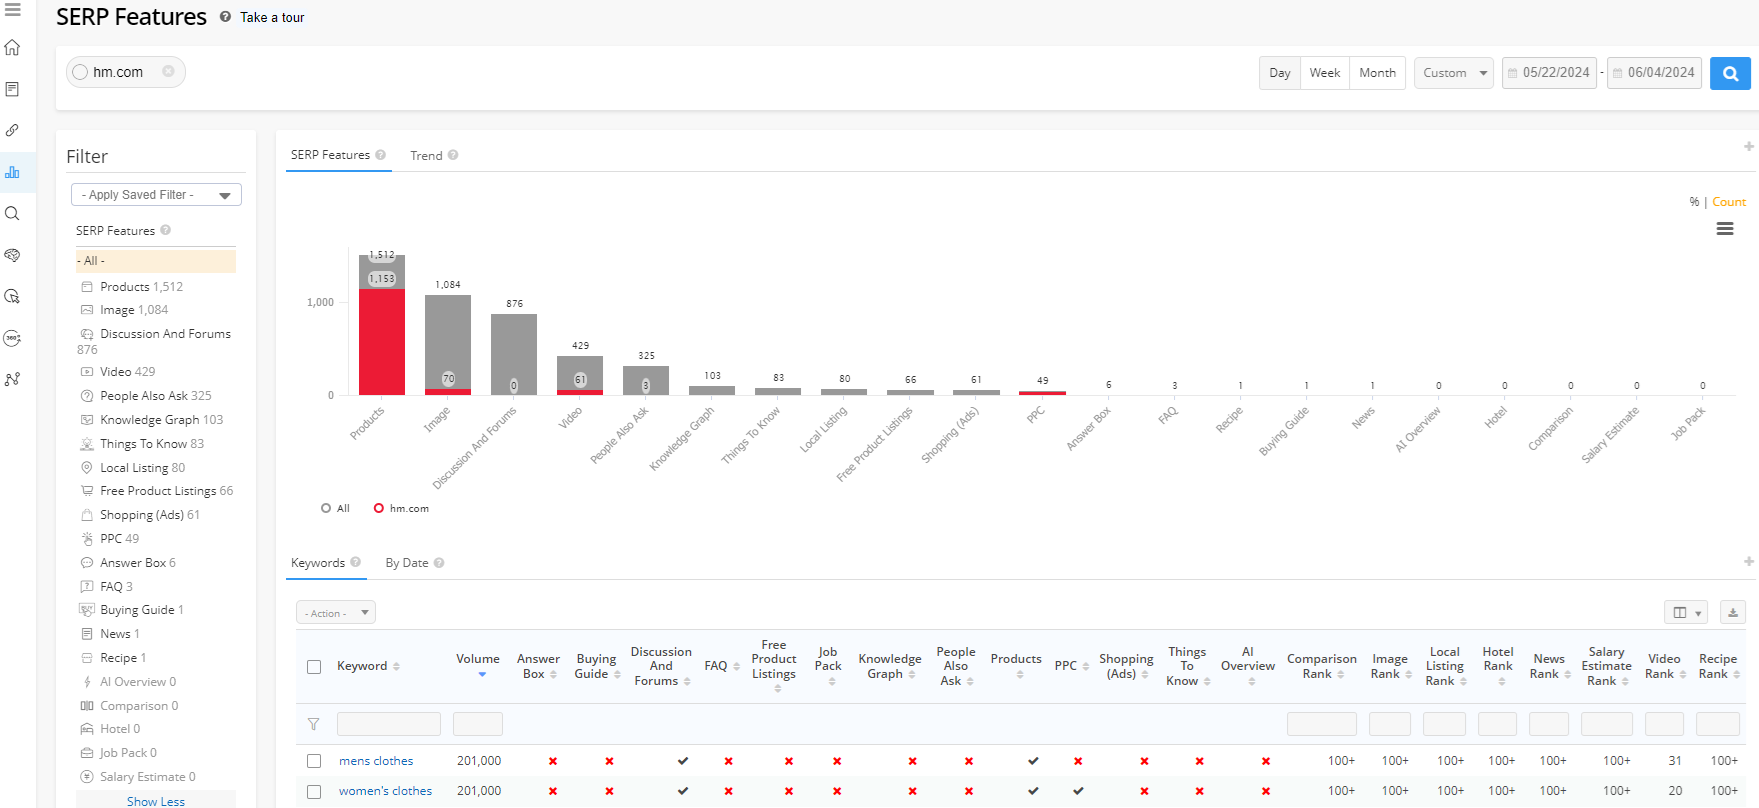Click the bar chart icon in sidebar
This screenshot has width=1759, height=808.
(13, 172)
